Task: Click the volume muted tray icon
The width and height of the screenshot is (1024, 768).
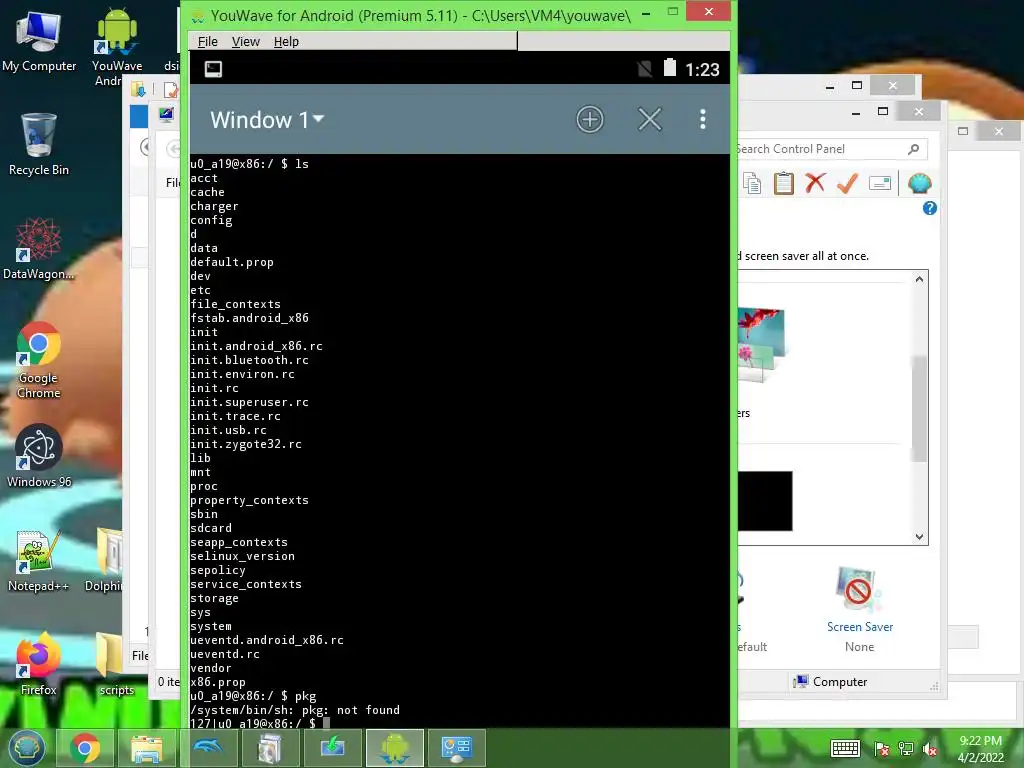Action: pos(930,749)
